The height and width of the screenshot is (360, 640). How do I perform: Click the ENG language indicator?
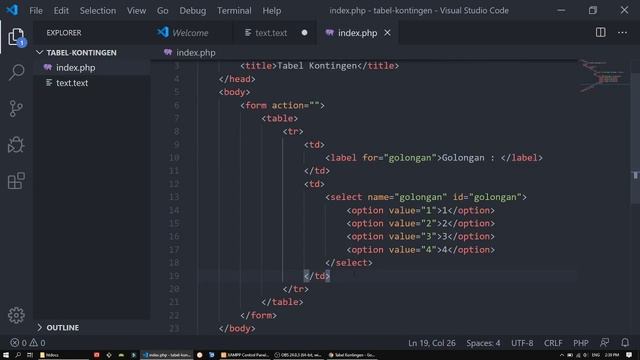click(596, 355)
